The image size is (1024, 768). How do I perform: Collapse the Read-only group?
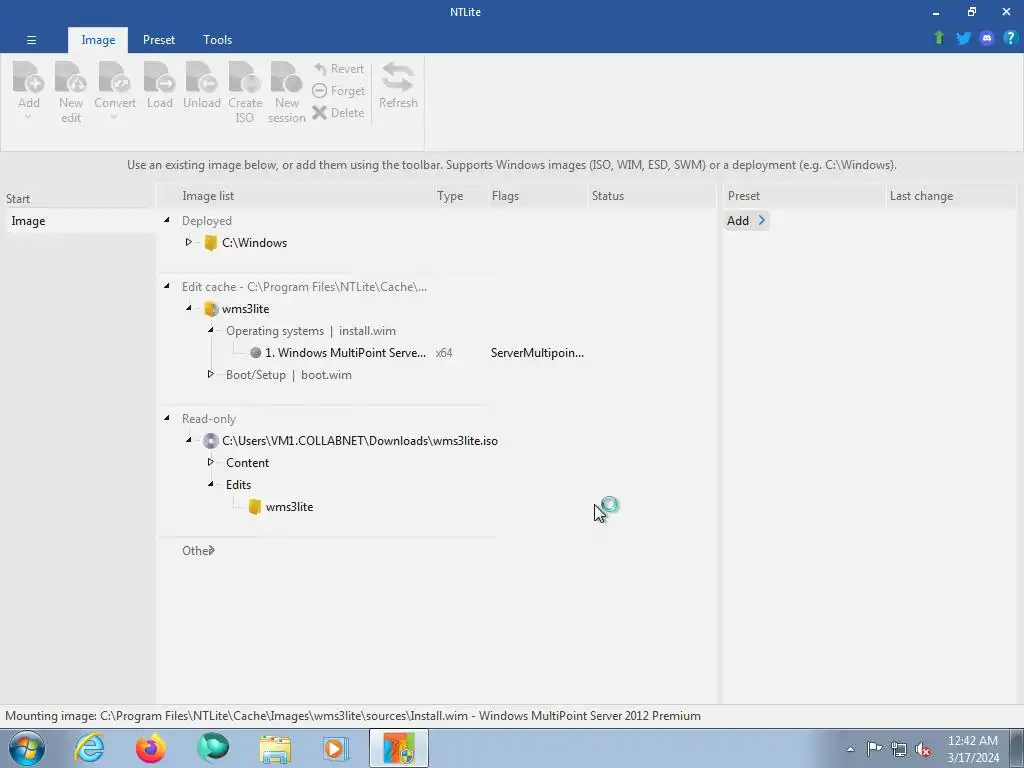(x=167, y=418)
